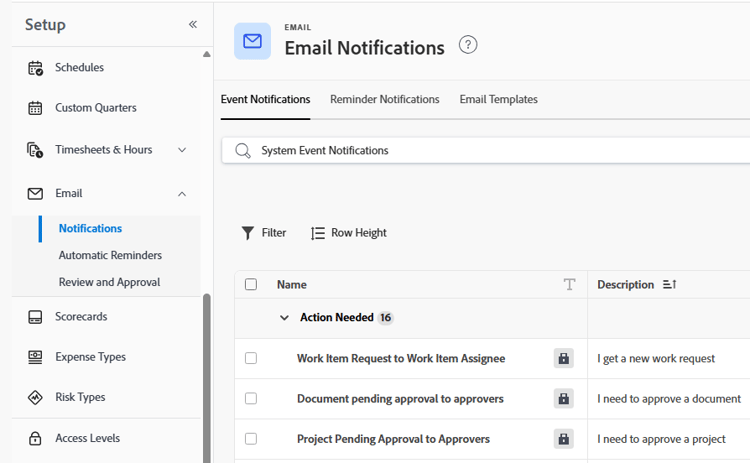Open Automatic Reminders in sidebar
Viewport: 750px width, 463px height.
[110, 255]
